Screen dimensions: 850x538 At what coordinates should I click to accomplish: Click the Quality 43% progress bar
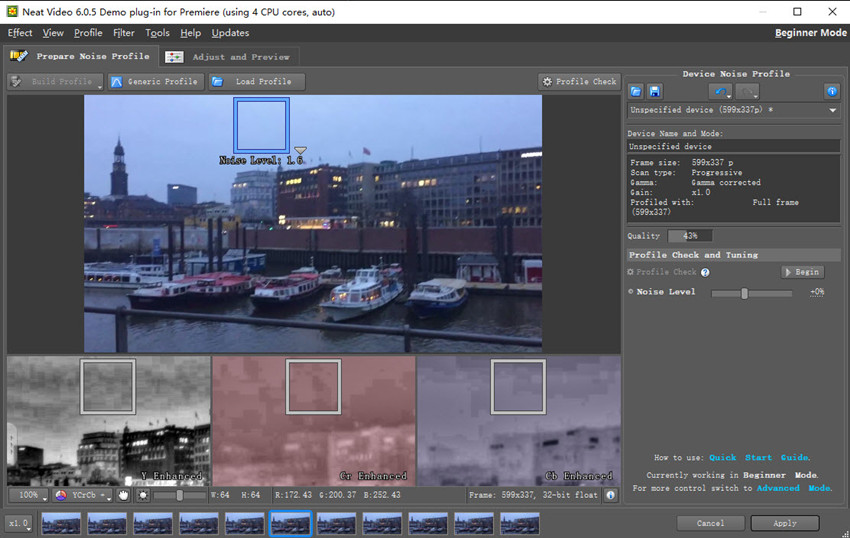pos(690,236)
